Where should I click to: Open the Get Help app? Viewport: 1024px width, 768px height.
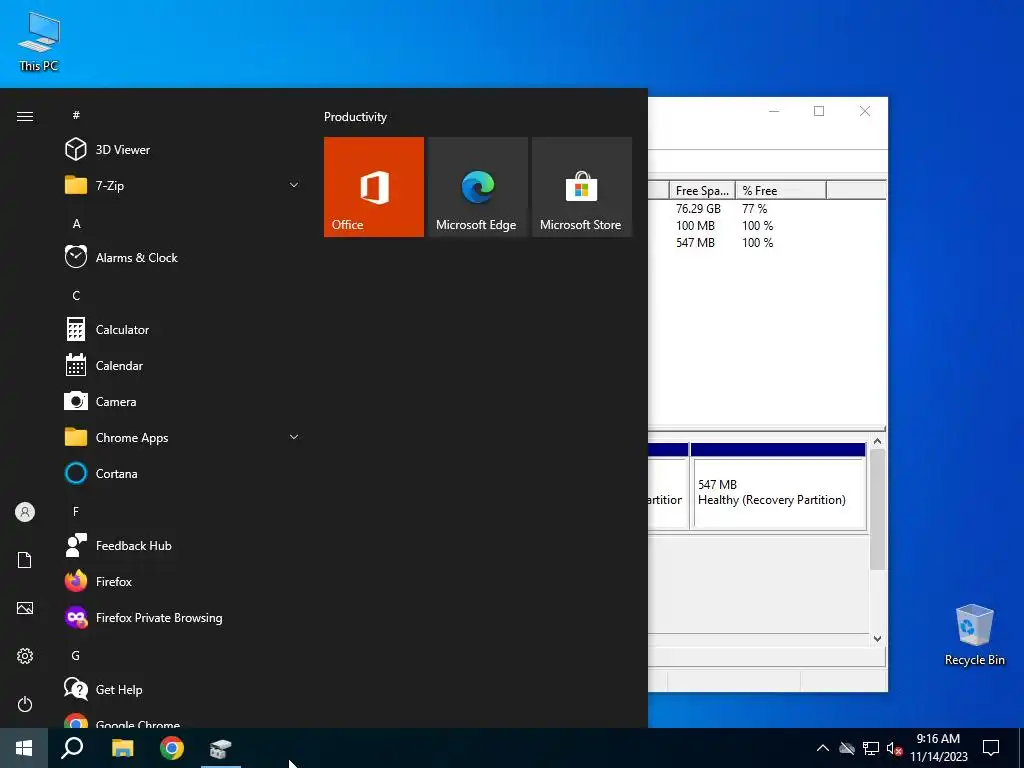pyautogui.click(x=183, y=690)
